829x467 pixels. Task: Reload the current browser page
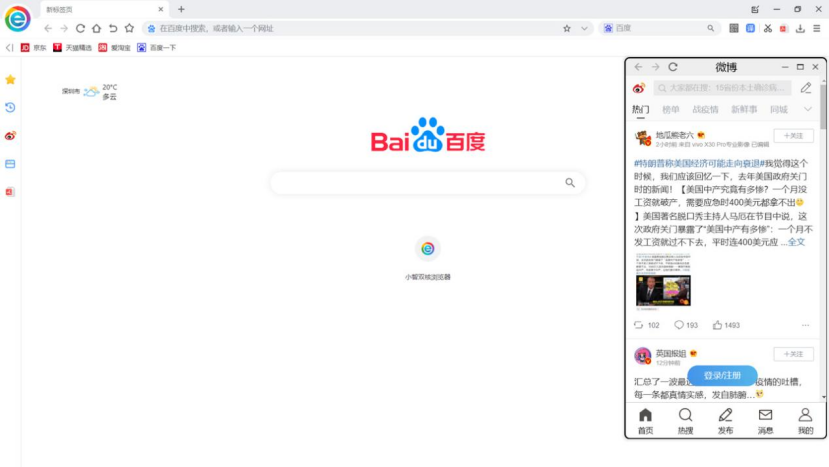click(x=80, y=29)
